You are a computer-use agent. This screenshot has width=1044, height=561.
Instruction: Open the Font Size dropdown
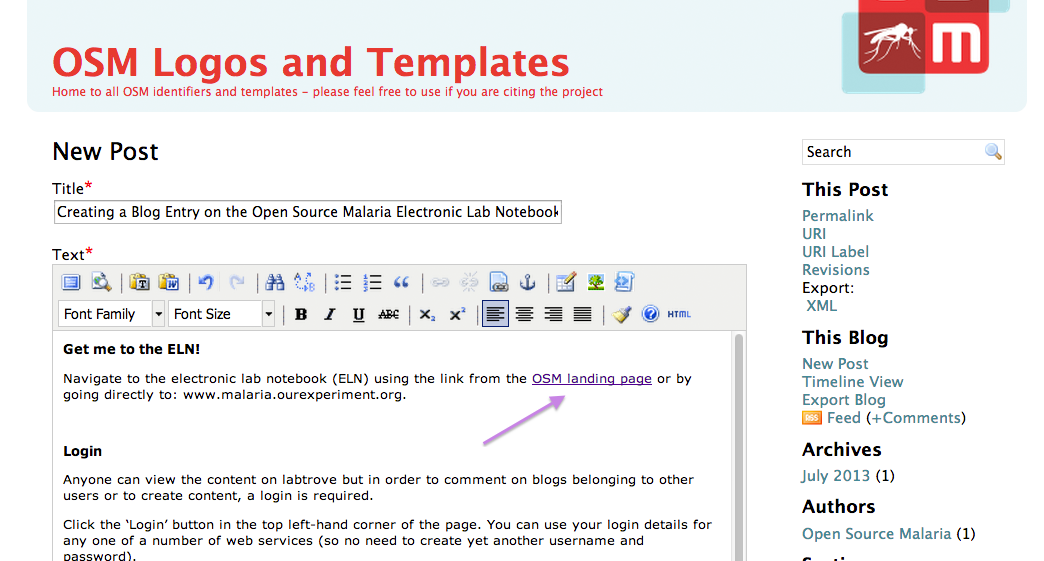[x=222, y=314]
